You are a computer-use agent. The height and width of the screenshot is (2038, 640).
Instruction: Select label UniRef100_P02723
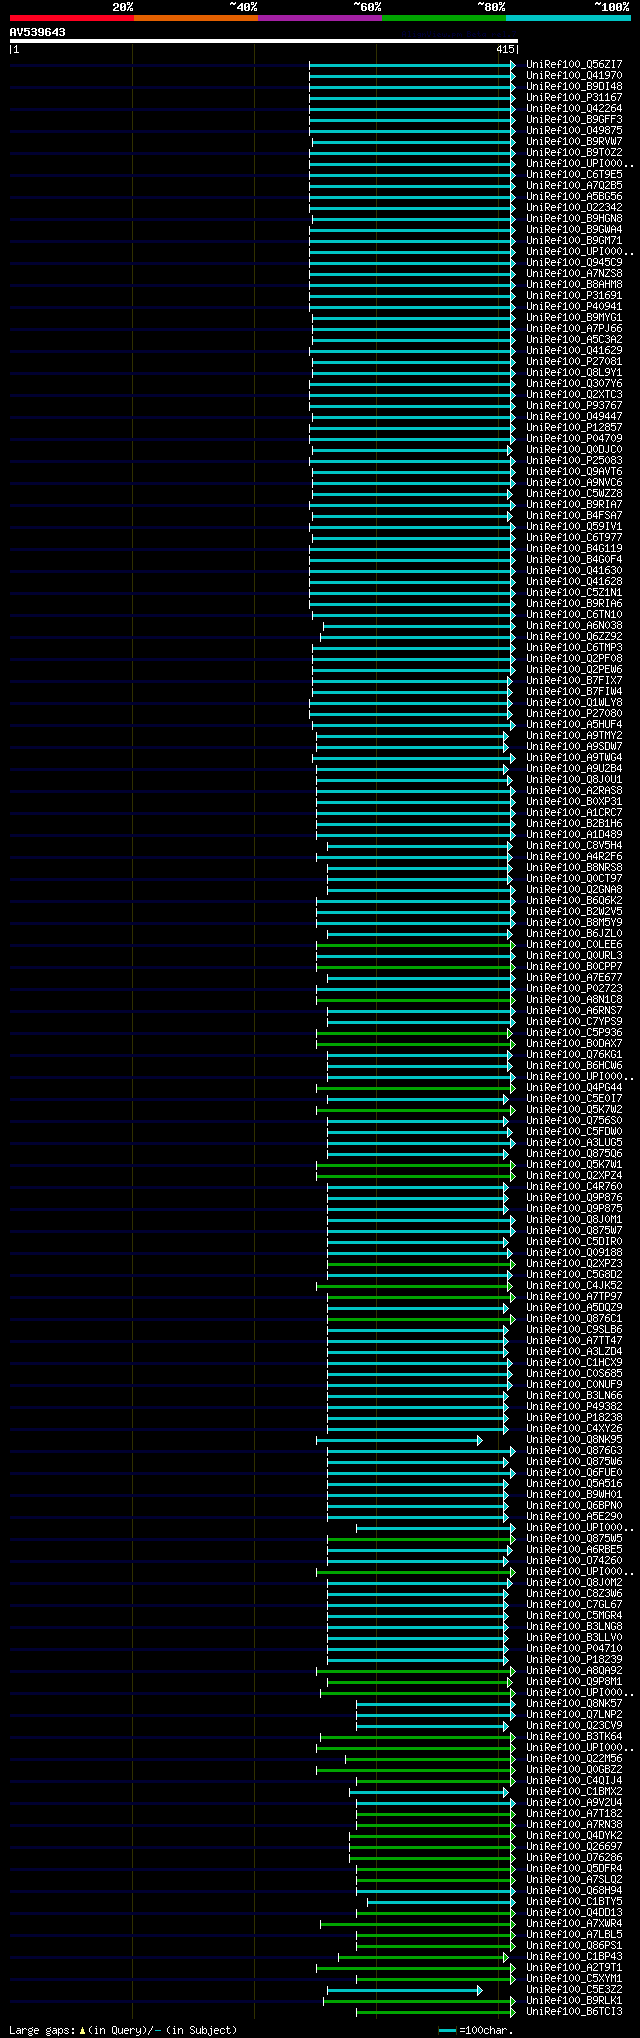click(x=574, y=988)
